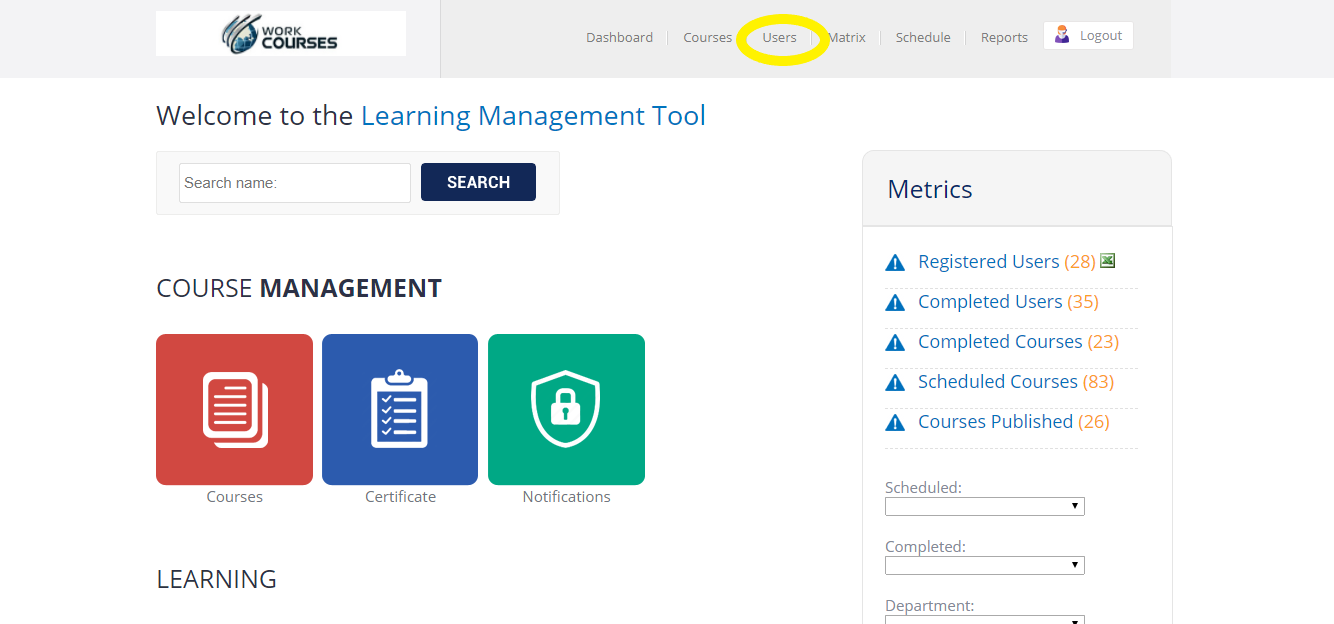Open the Registered Users metrics link

tap(988, 262)
